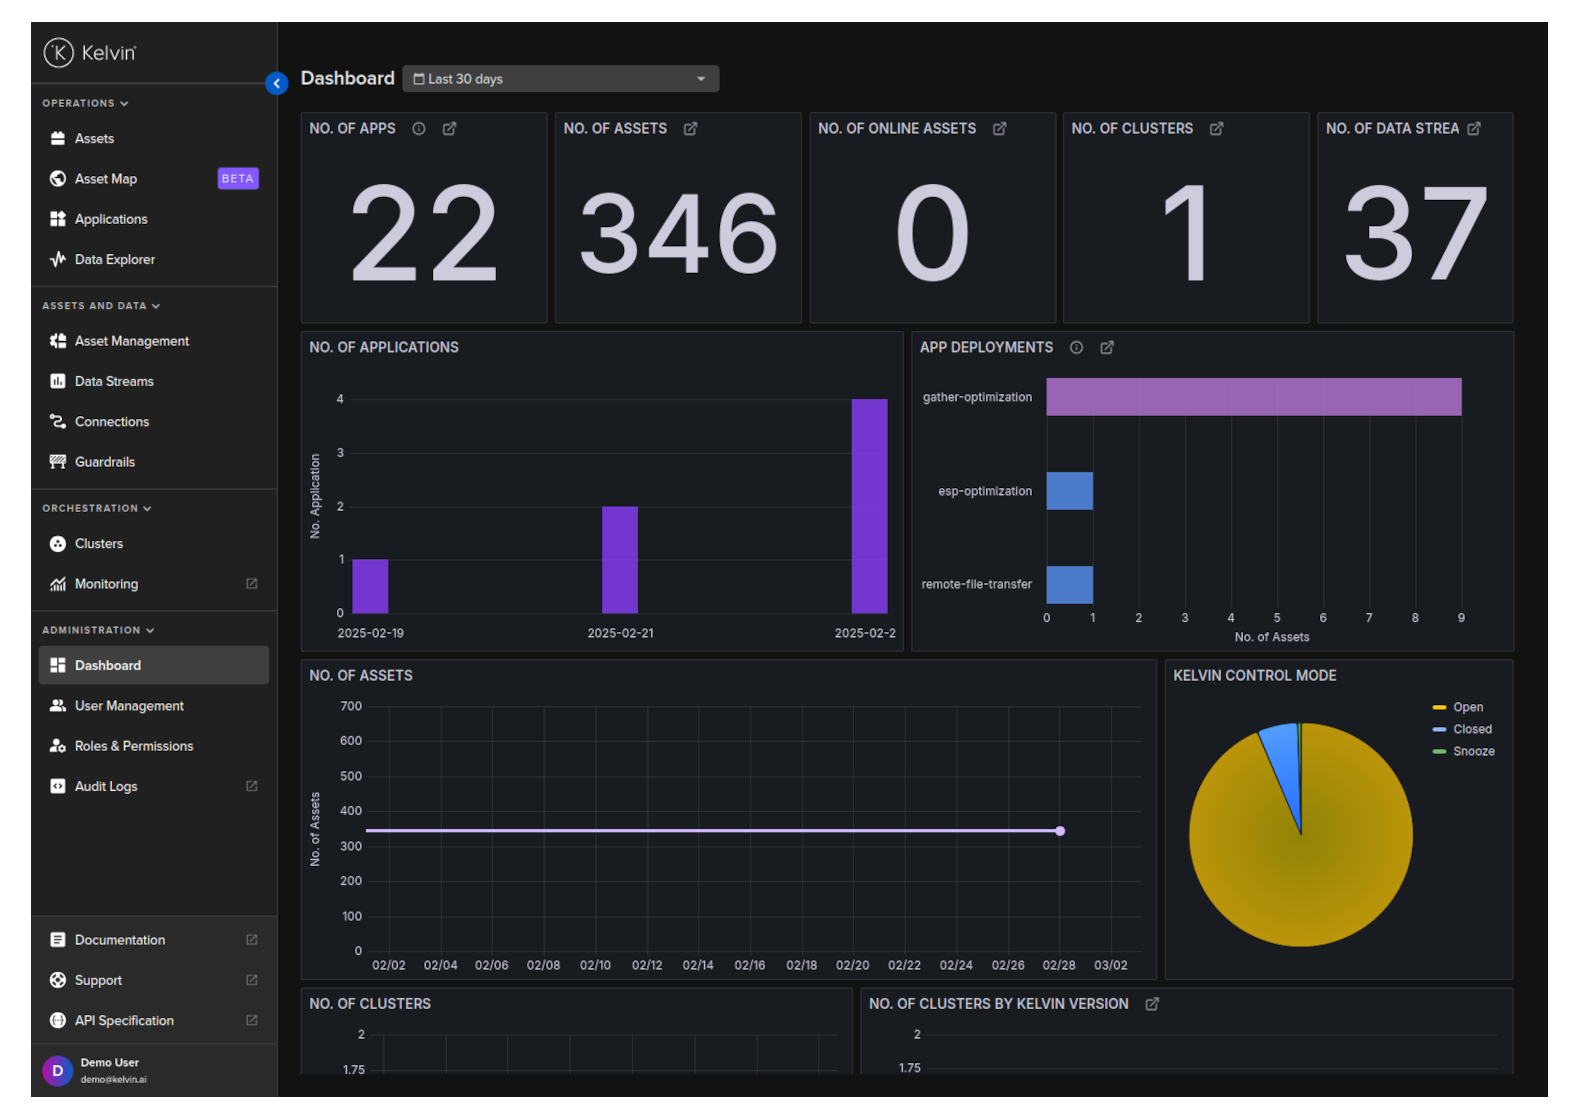Open the Last 30 days time range dropdown
1580x1120 pixels.
[560, 79]
